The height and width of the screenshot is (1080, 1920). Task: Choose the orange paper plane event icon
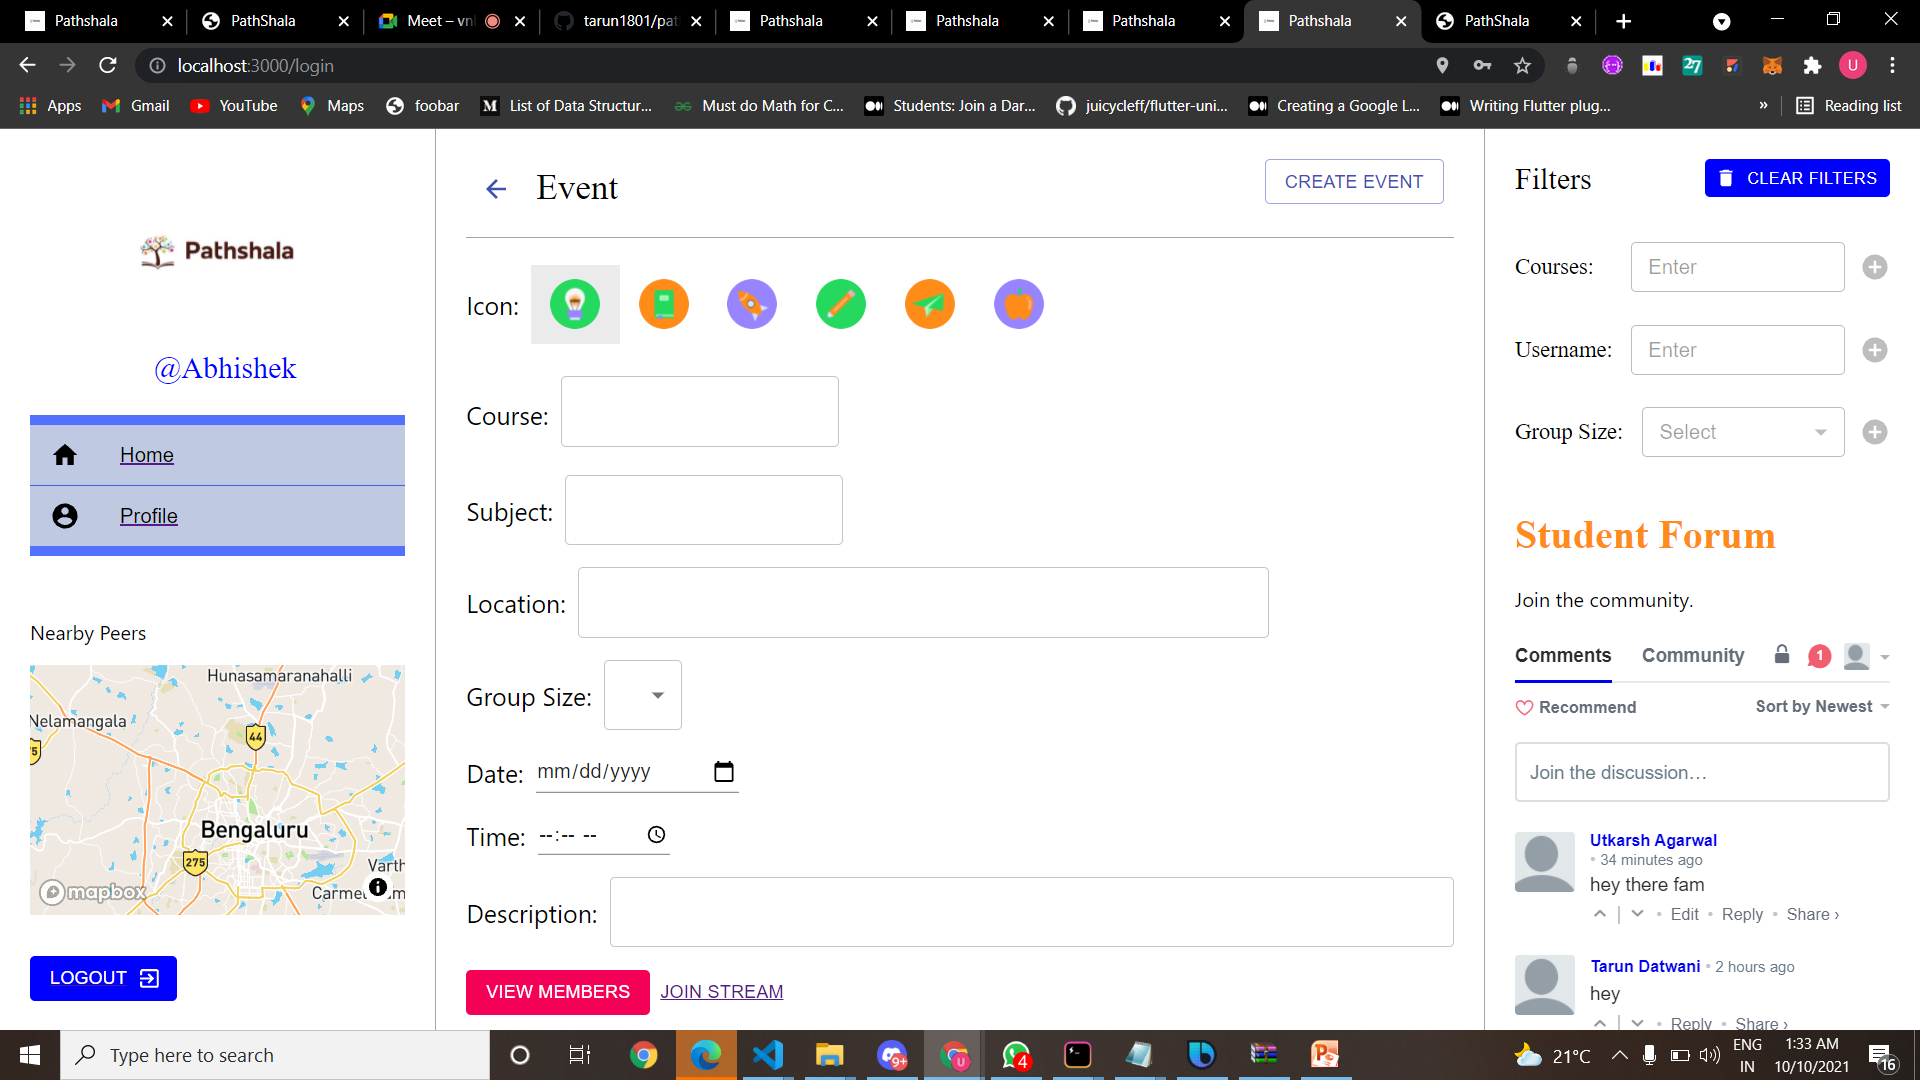click(930, 304)
